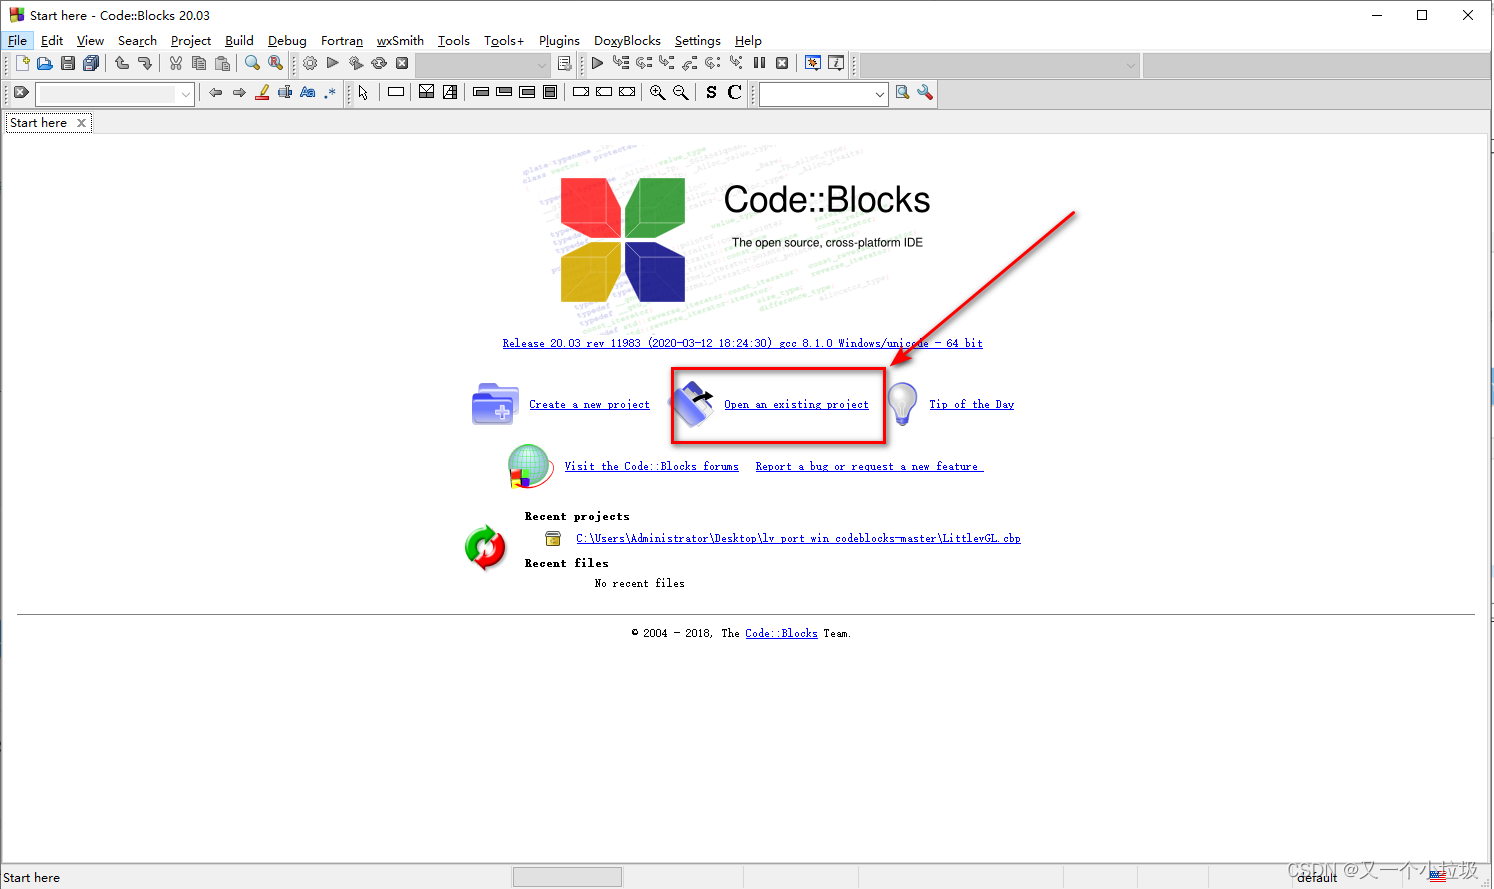Click the Zoom out magnifier icon

pyautogui.click(x=680, y=93)
